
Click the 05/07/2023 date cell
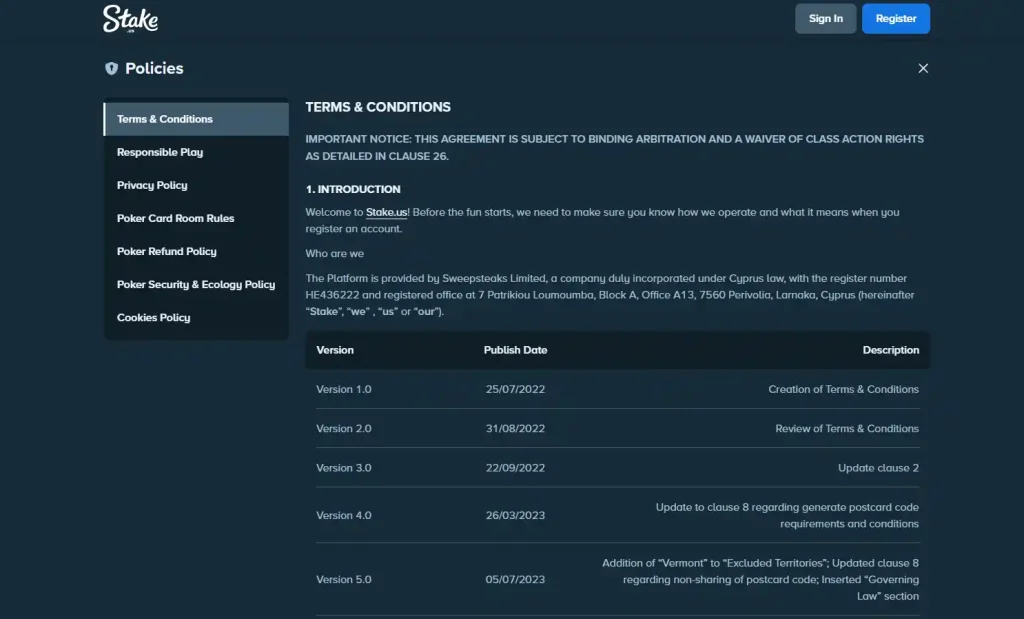click(x=515, y=579)
